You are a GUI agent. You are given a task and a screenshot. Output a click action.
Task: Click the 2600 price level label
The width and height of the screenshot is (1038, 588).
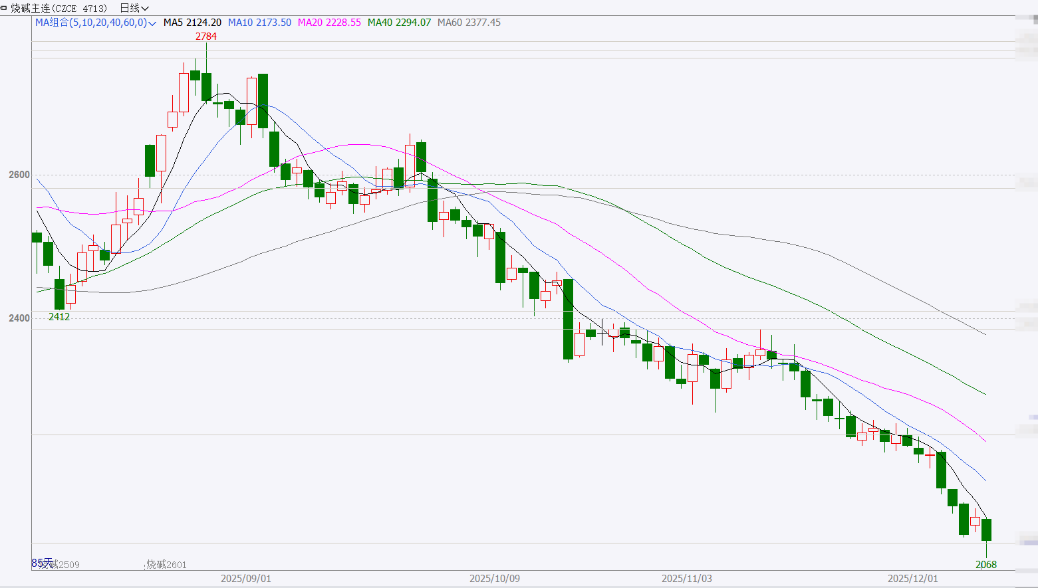click(x=16, y=175)
